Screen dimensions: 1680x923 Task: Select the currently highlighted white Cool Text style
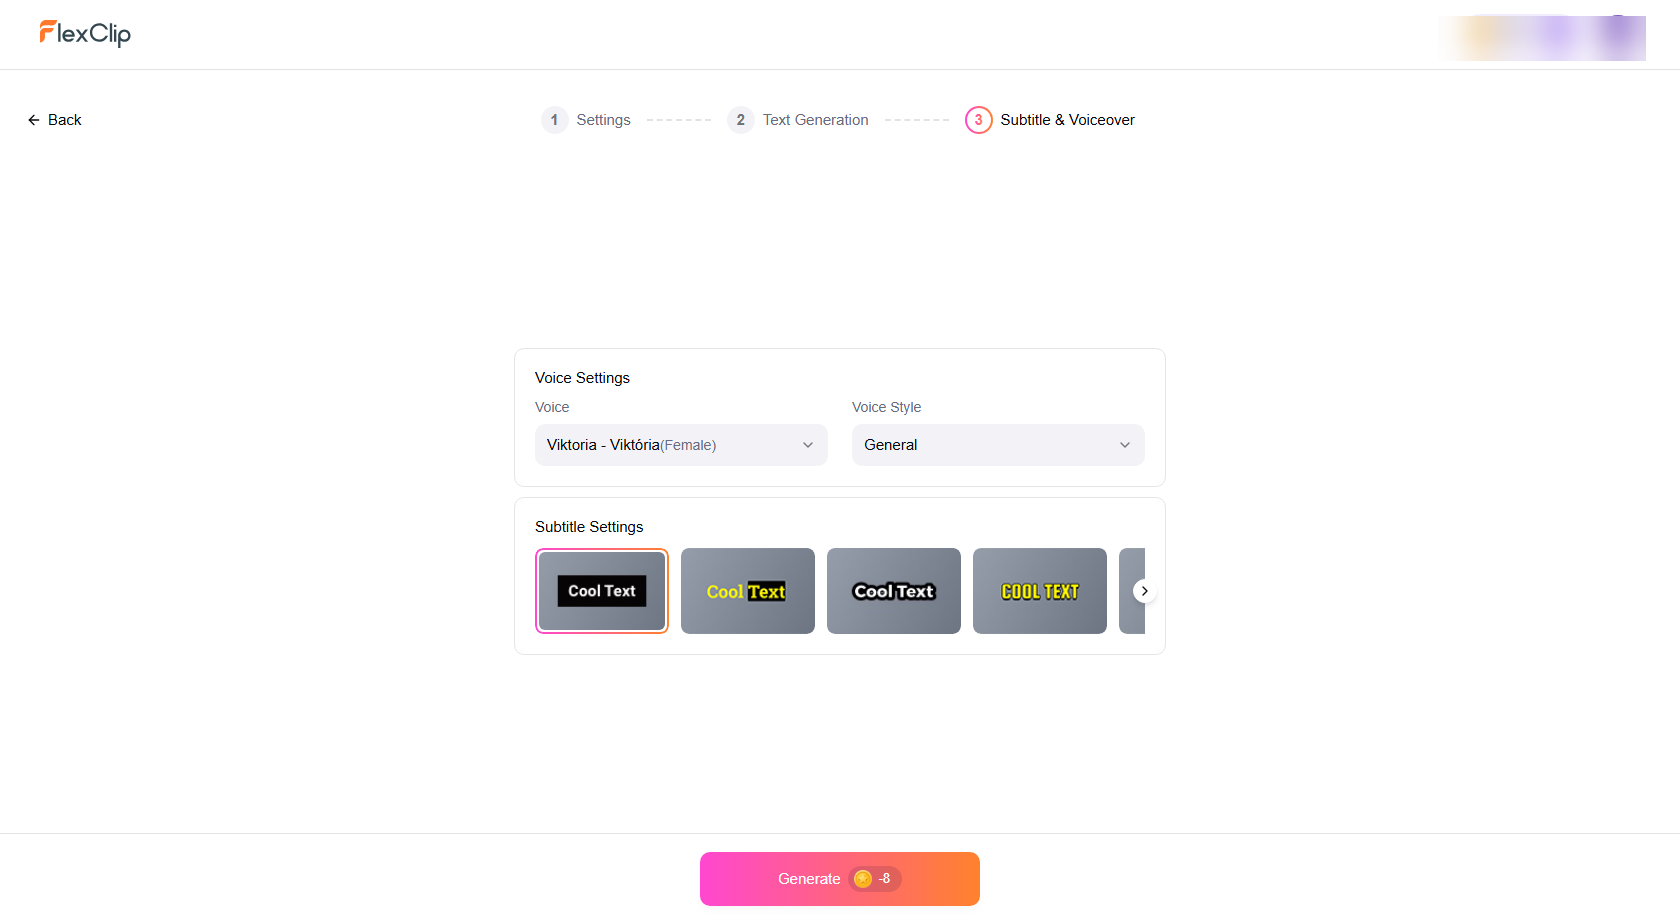[x=602, y=591]
